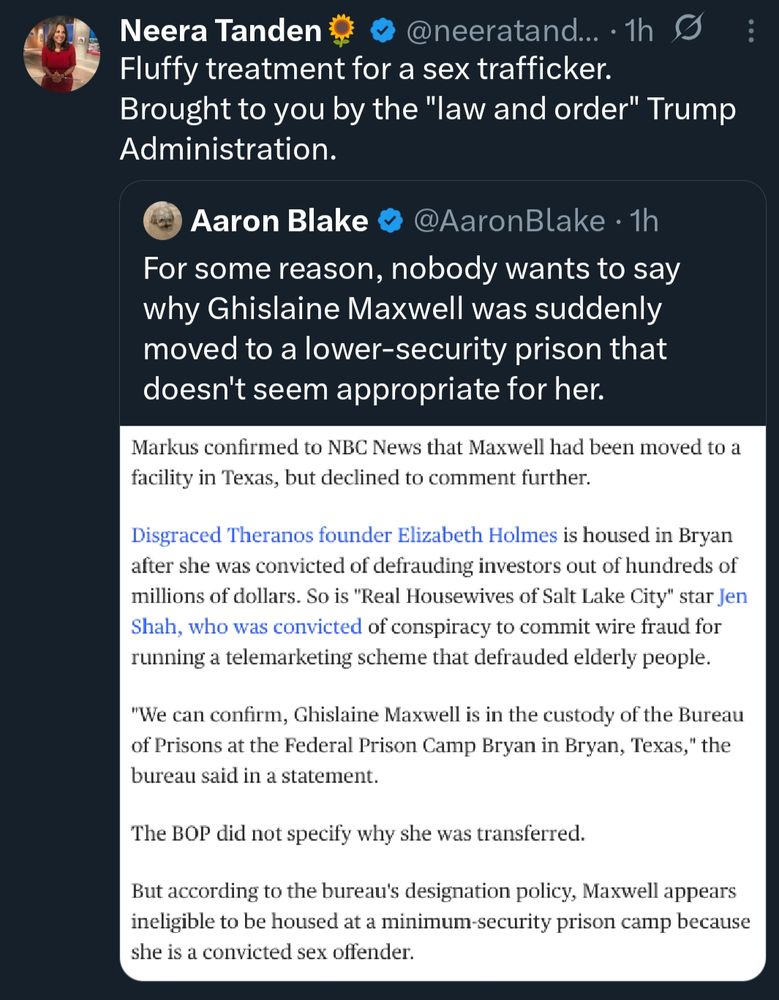
Task: Click the quoted tweet's 1h timestamp
Action: tap(644, 221)
